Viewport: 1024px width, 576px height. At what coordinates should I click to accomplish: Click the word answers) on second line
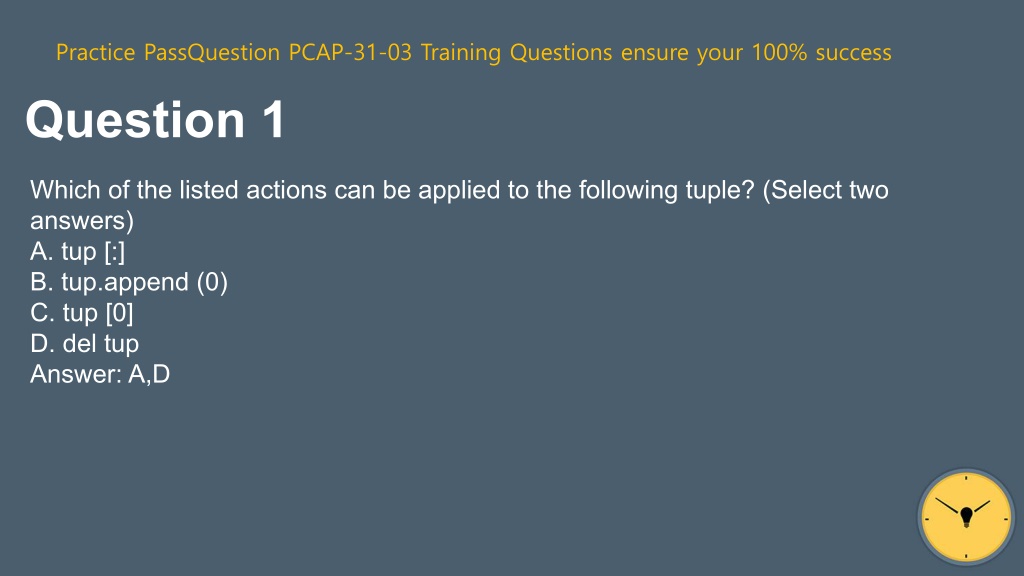(x=82, y=221)
